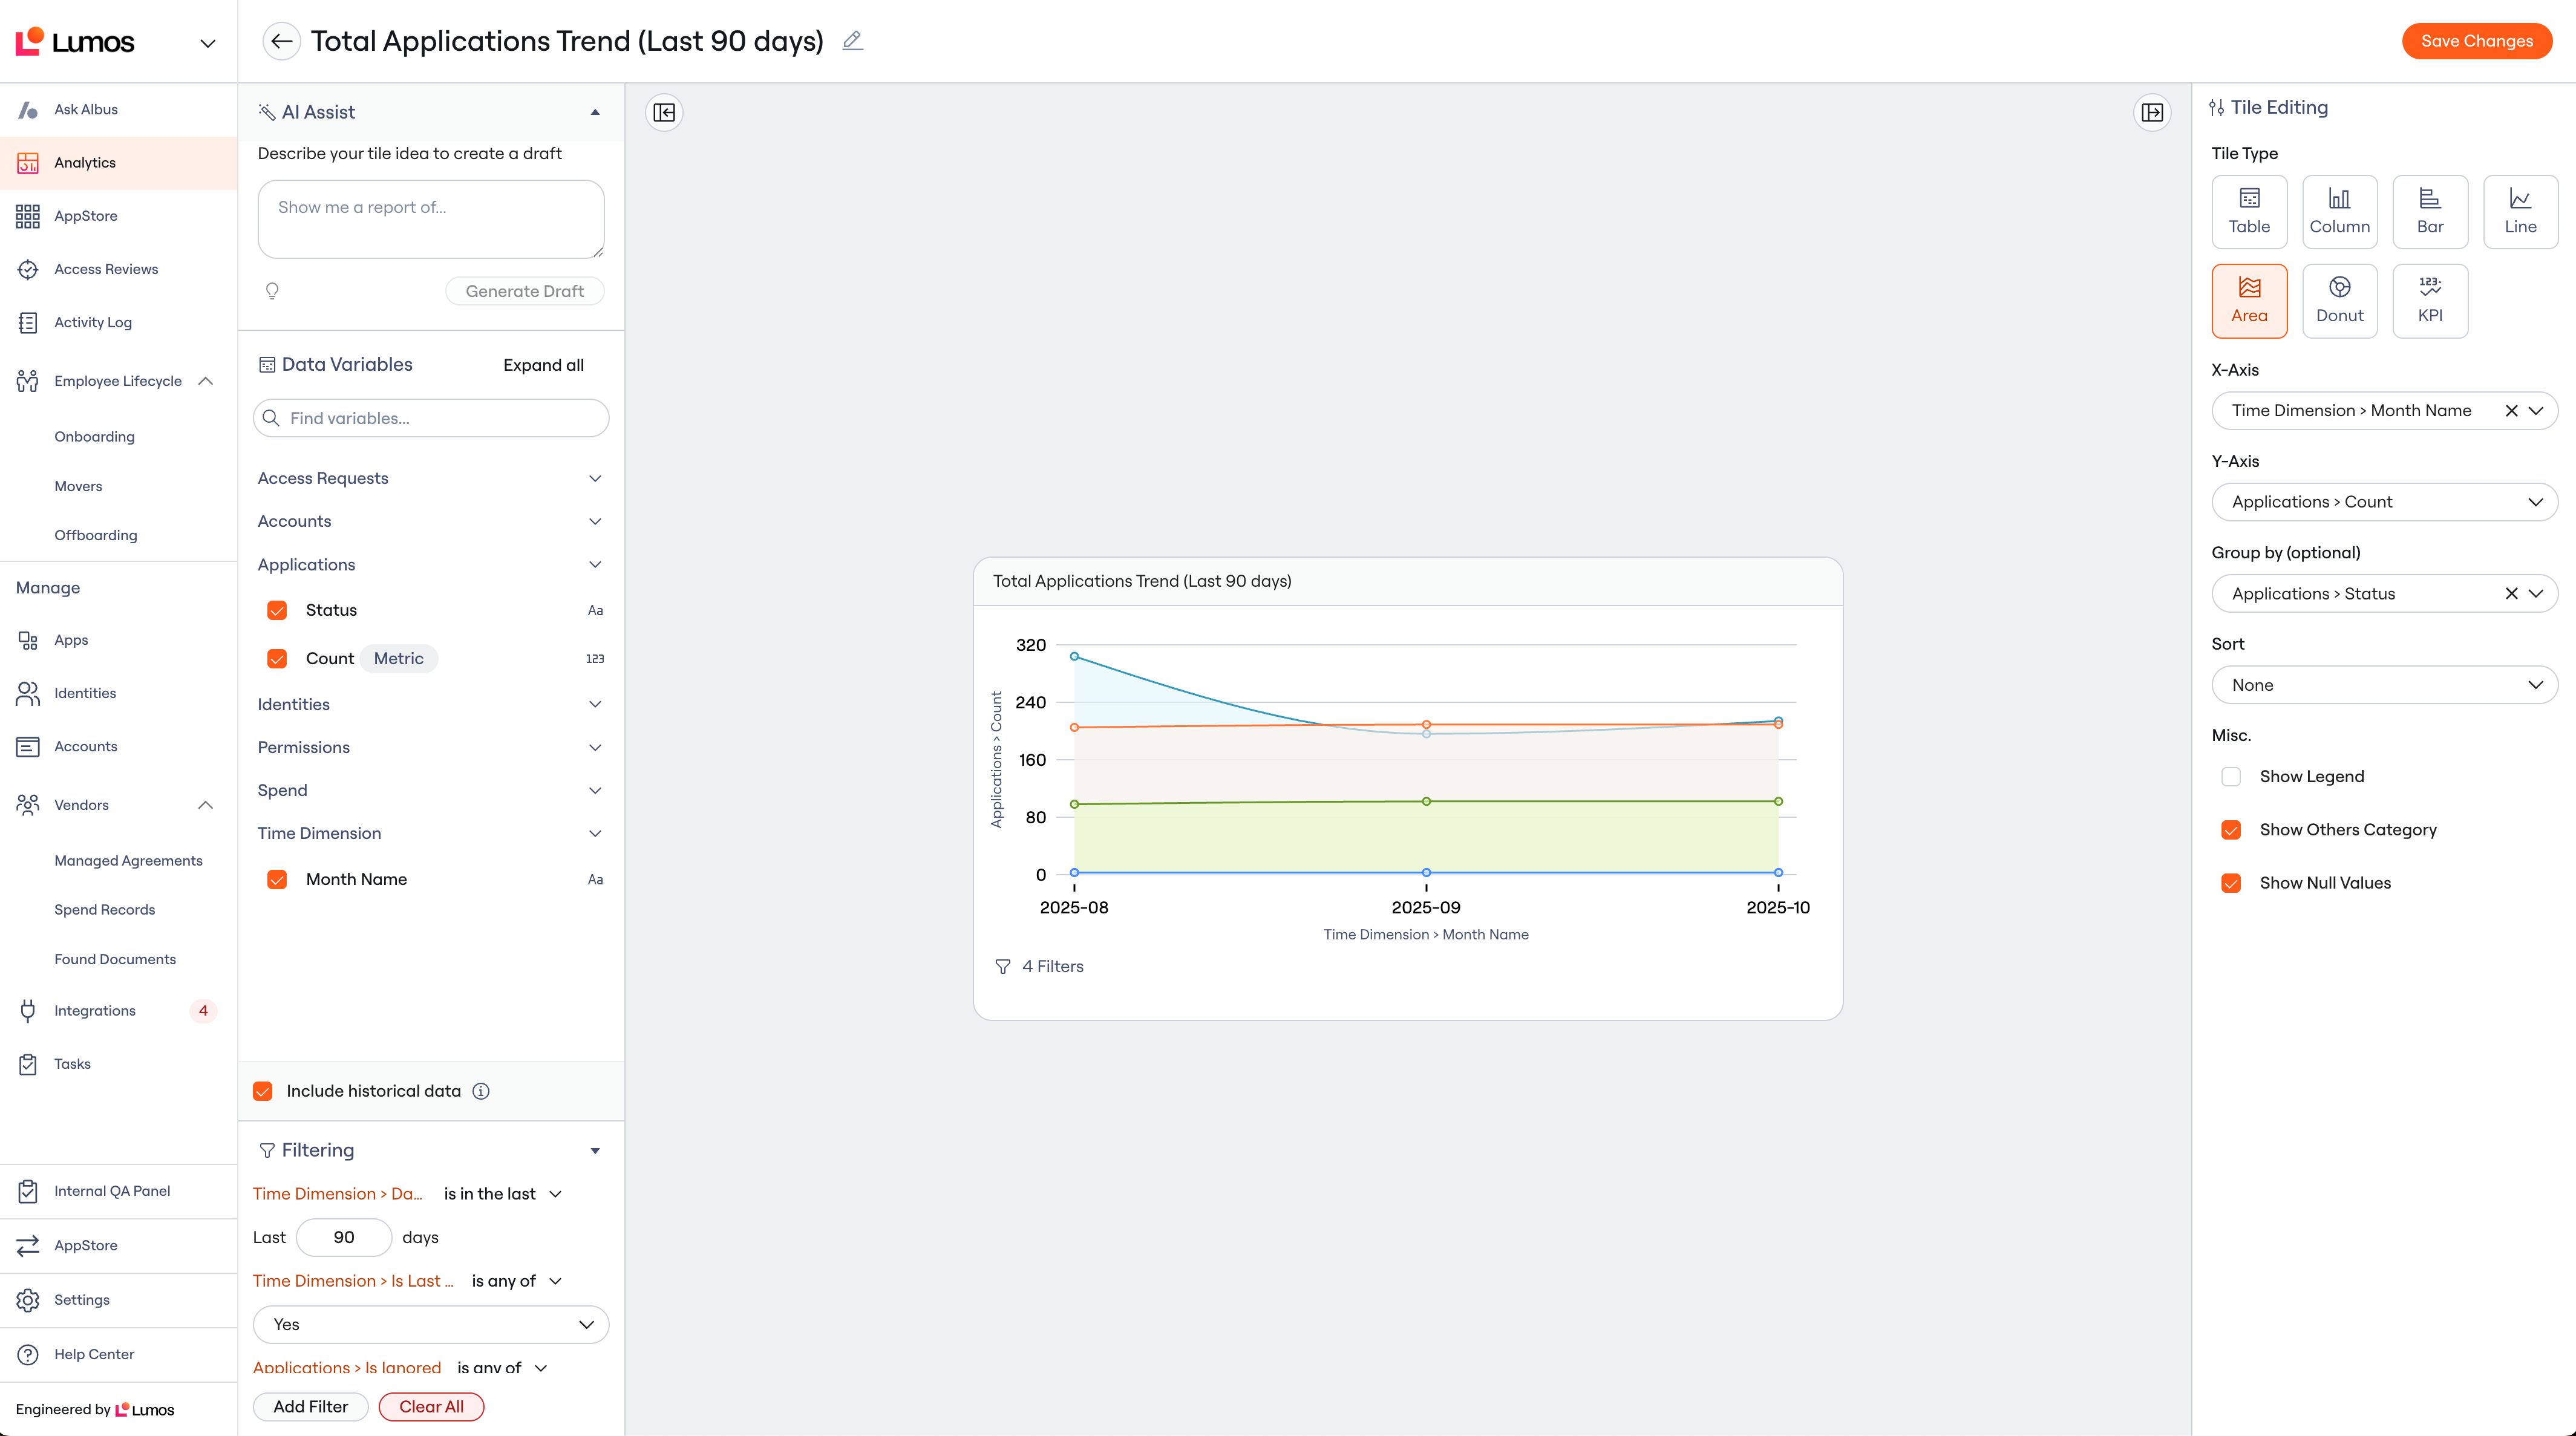2576x1436 pixels.
Task: Click the Find variables search field
Action: coord(430,418)
